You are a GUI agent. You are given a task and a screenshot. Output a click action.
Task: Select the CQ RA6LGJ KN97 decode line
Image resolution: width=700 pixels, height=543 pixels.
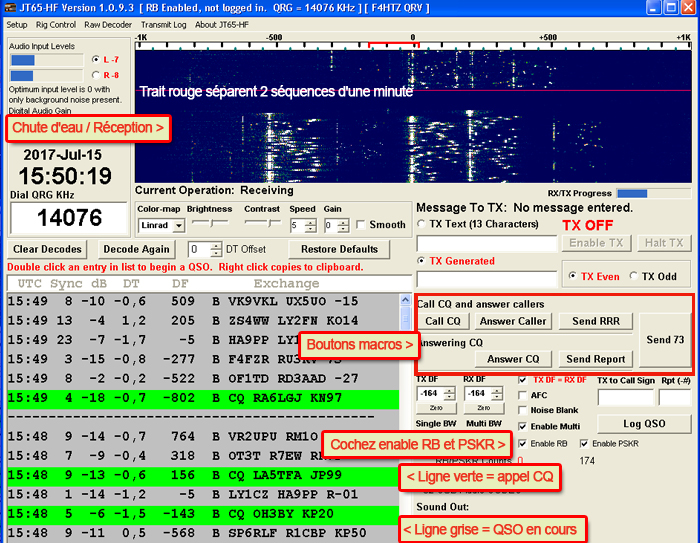click(203, 398)
